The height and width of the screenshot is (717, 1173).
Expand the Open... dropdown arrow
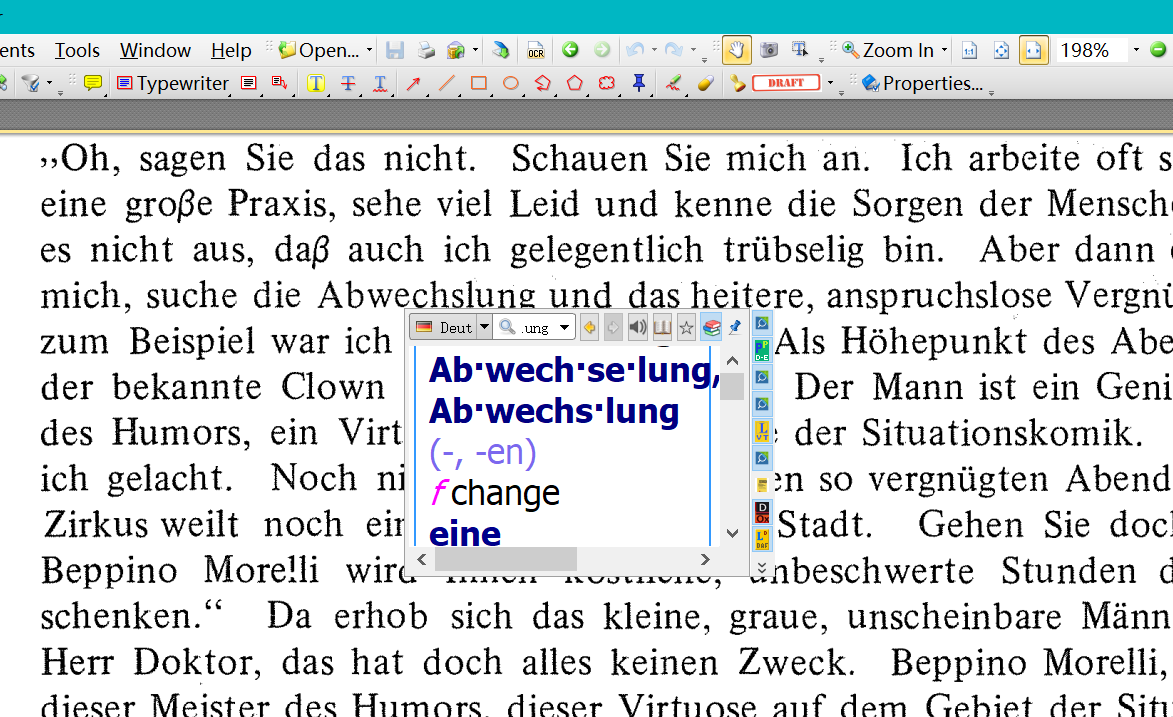pos(369,50)
